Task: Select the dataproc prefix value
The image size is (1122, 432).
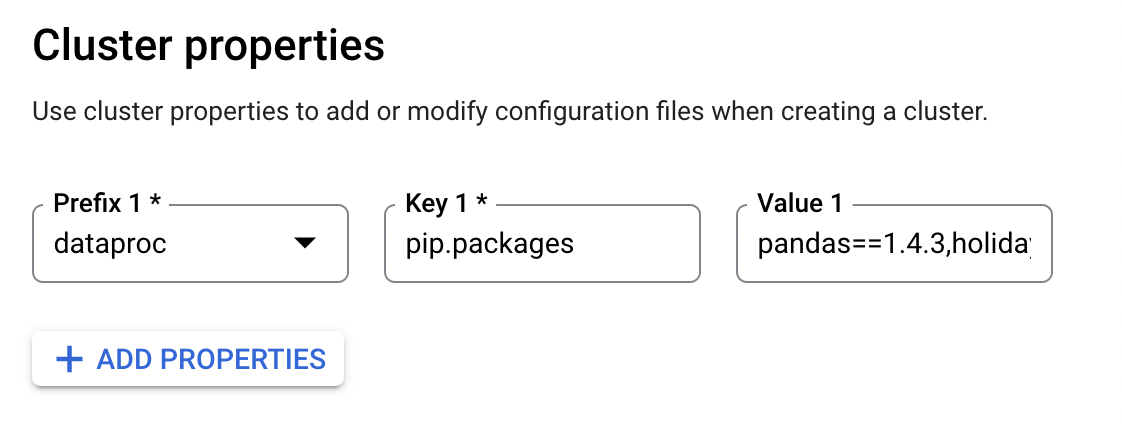Action: click(x=112, y=243)
